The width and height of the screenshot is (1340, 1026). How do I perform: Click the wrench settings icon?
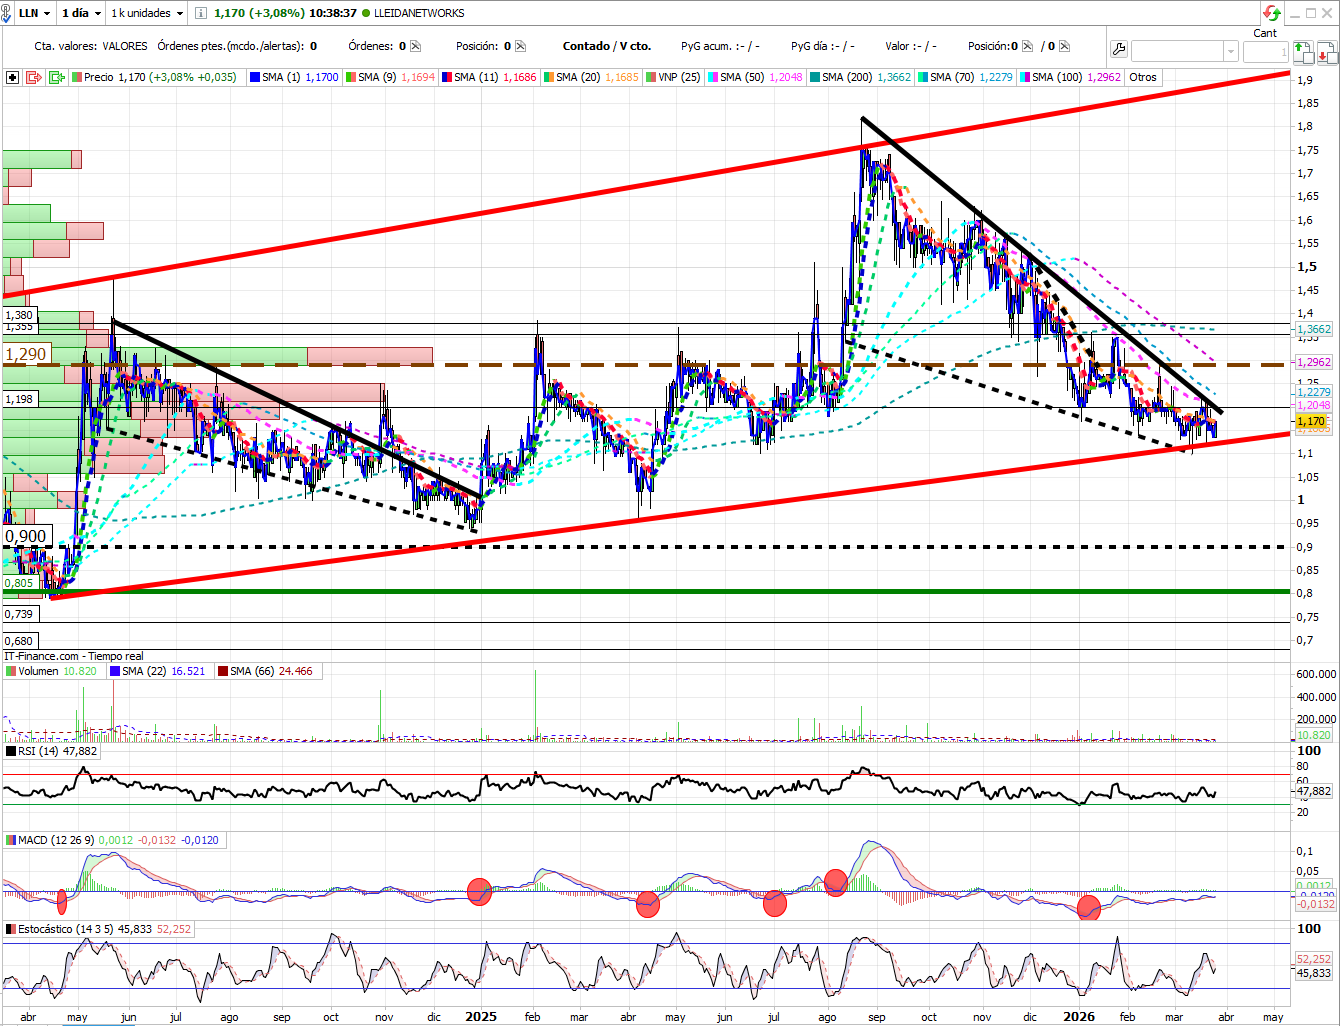tap(1118, 49)
